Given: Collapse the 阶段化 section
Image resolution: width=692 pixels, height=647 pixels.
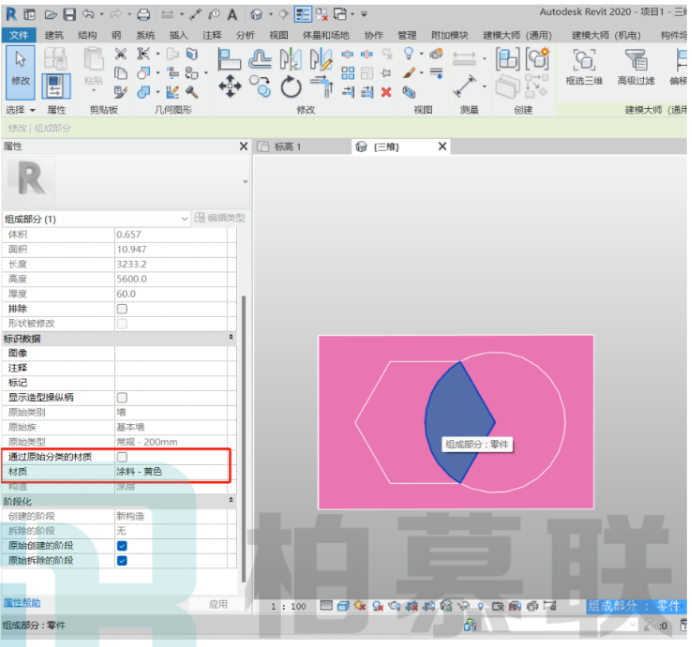Looking at the screenshot, I should [231, 500].
